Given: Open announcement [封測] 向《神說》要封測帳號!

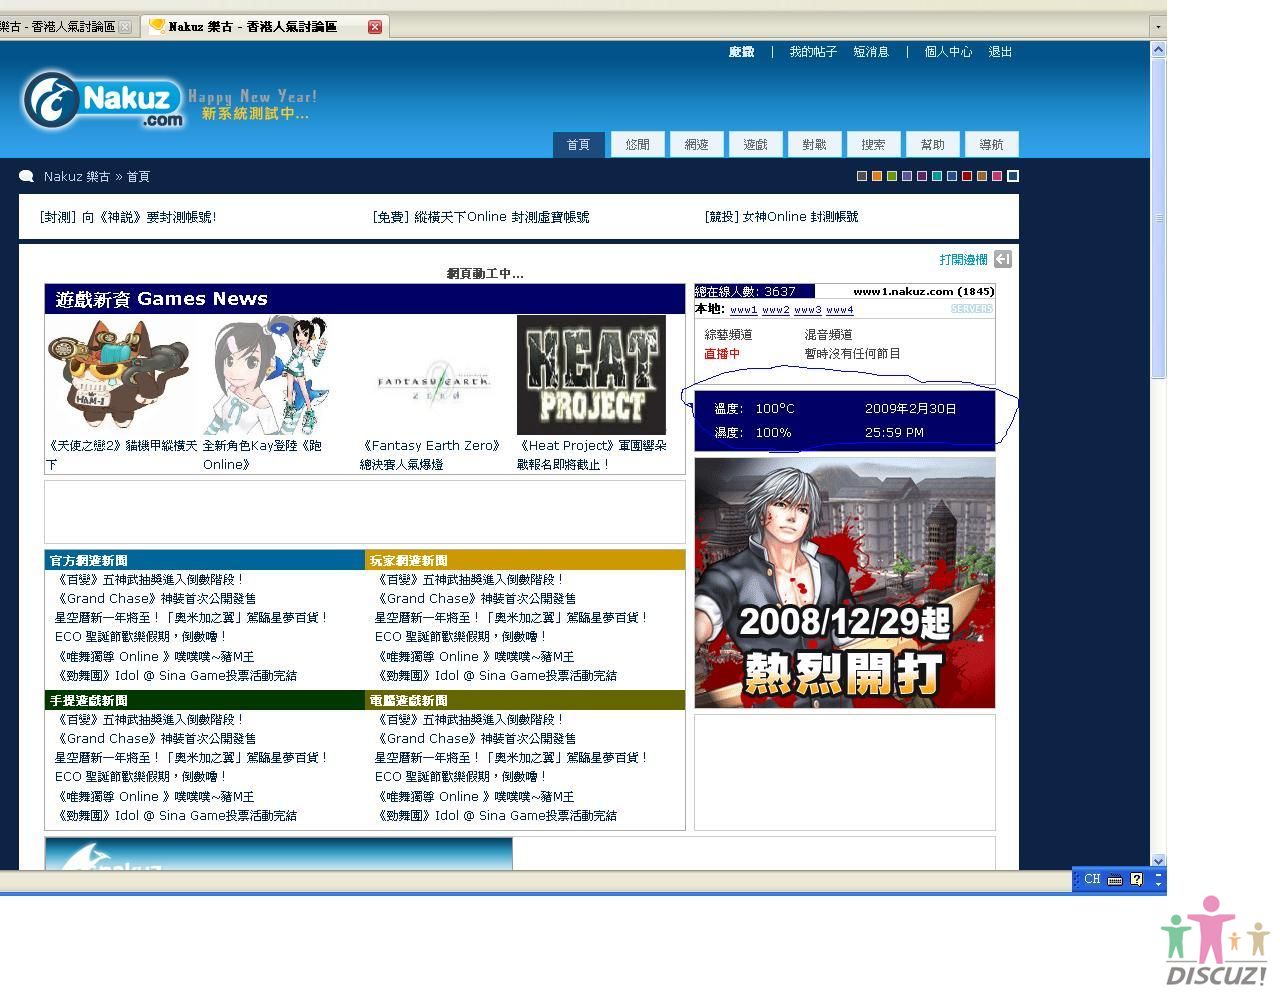Looking at the screenshot, I should coord(128,217).
